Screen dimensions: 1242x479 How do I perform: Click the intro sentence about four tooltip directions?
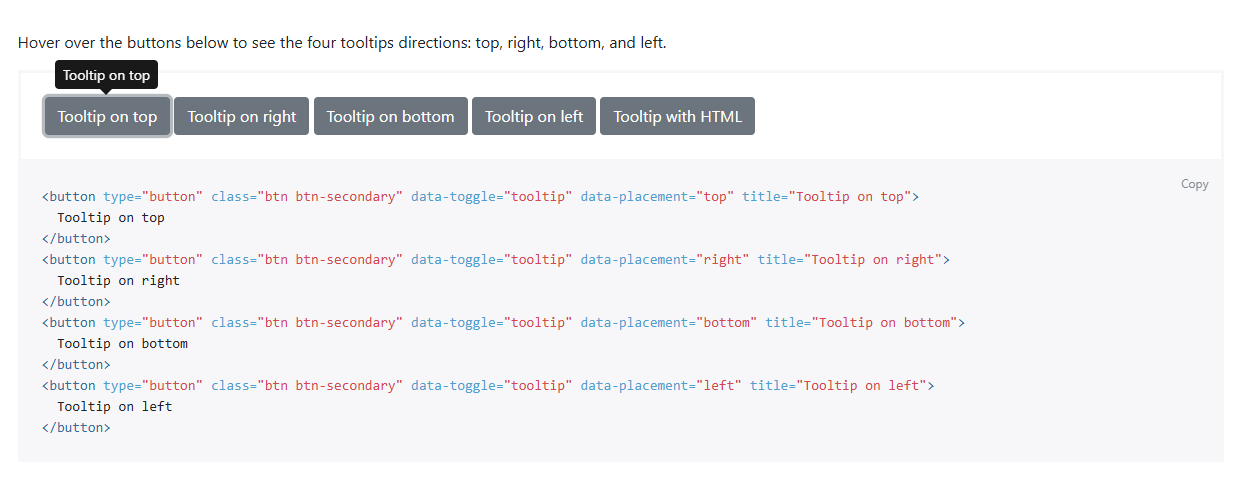pos(342,43)
